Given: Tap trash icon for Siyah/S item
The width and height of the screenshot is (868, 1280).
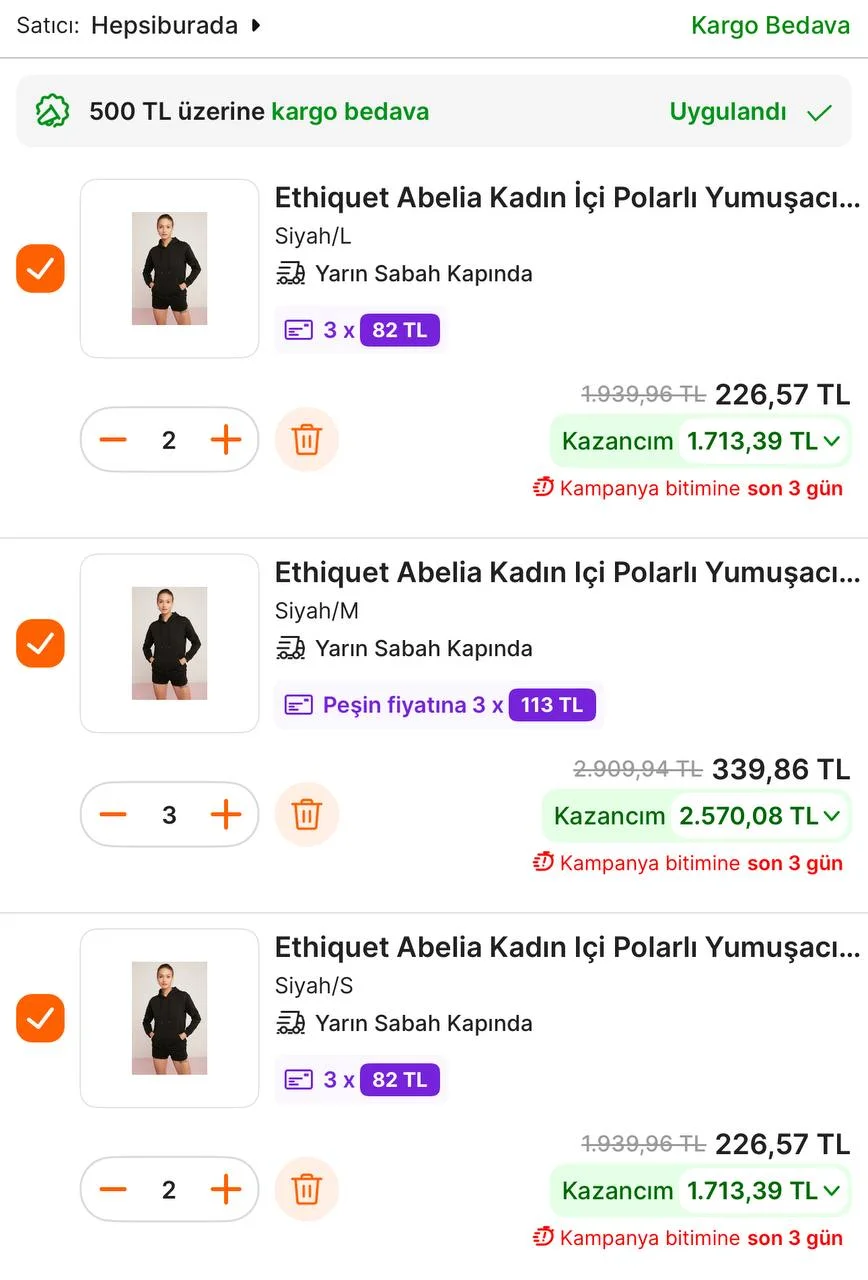Looking at the screenshot, I should (307, 1189).
